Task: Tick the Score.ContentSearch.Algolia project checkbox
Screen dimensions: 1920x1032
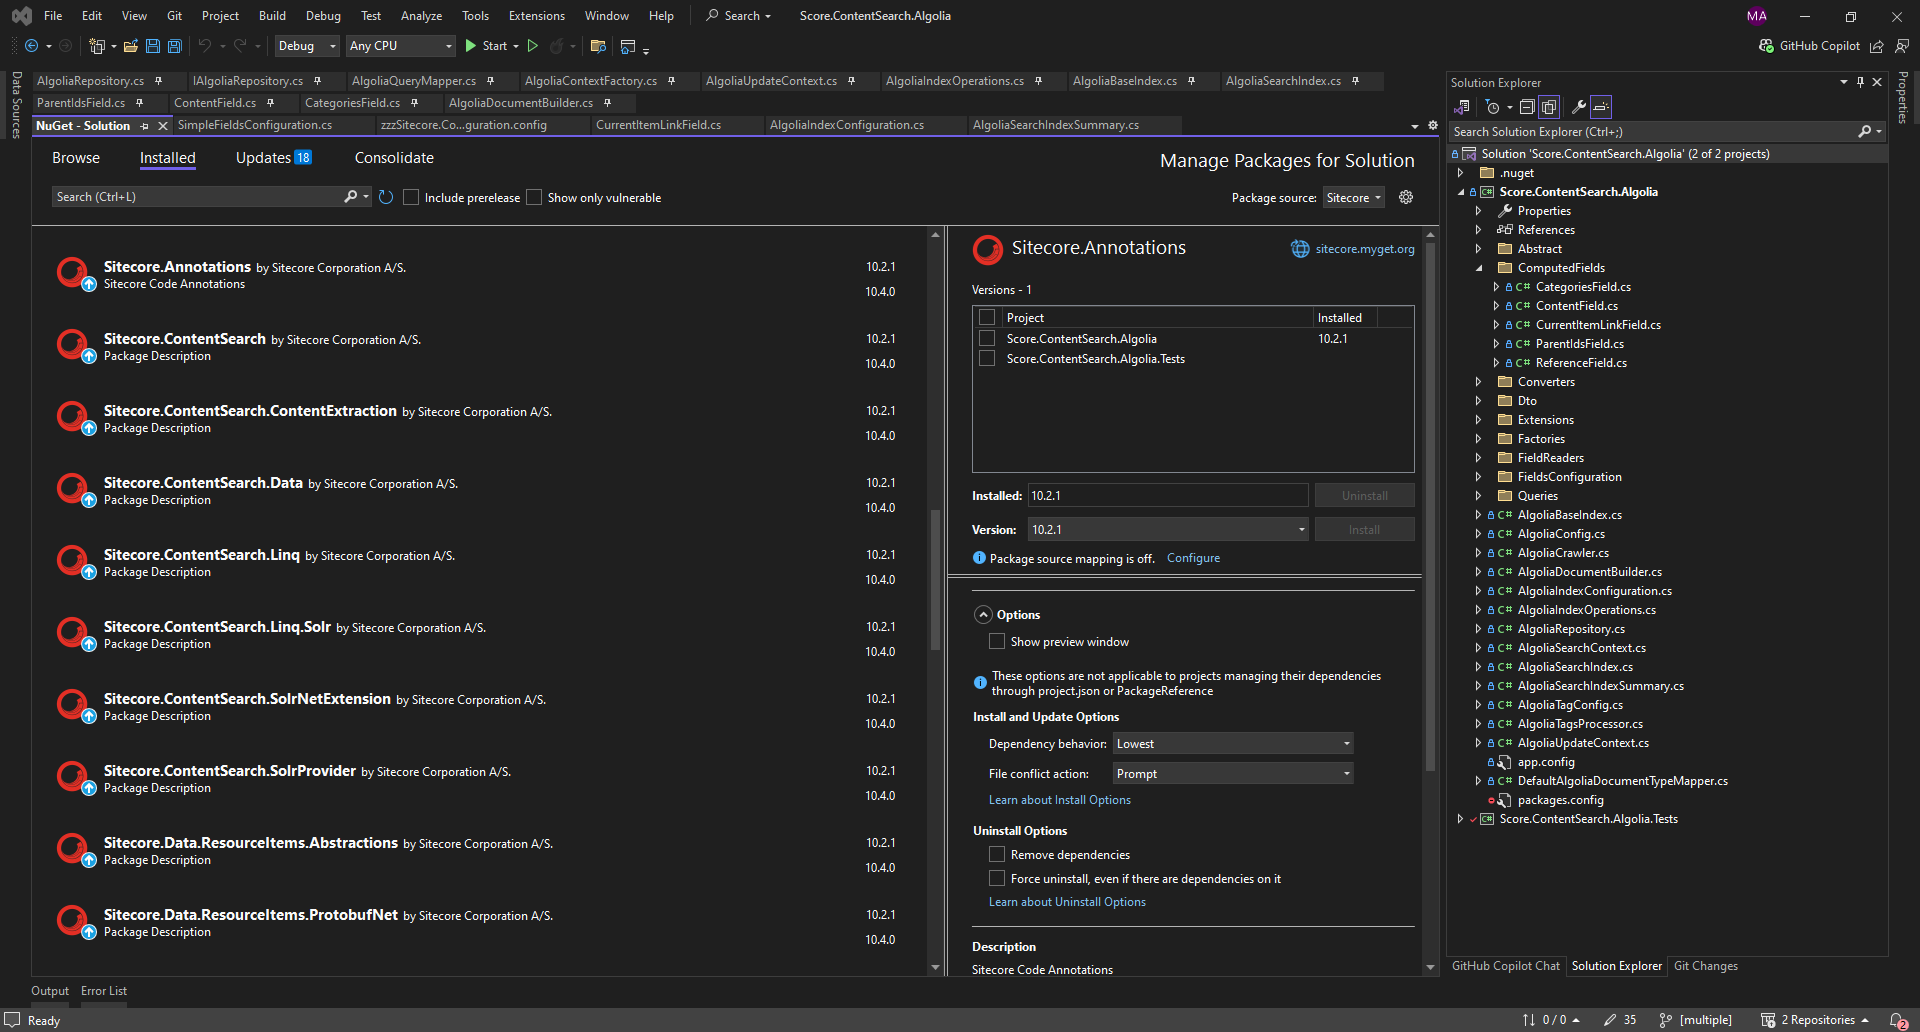Action: tap(987, 339)
